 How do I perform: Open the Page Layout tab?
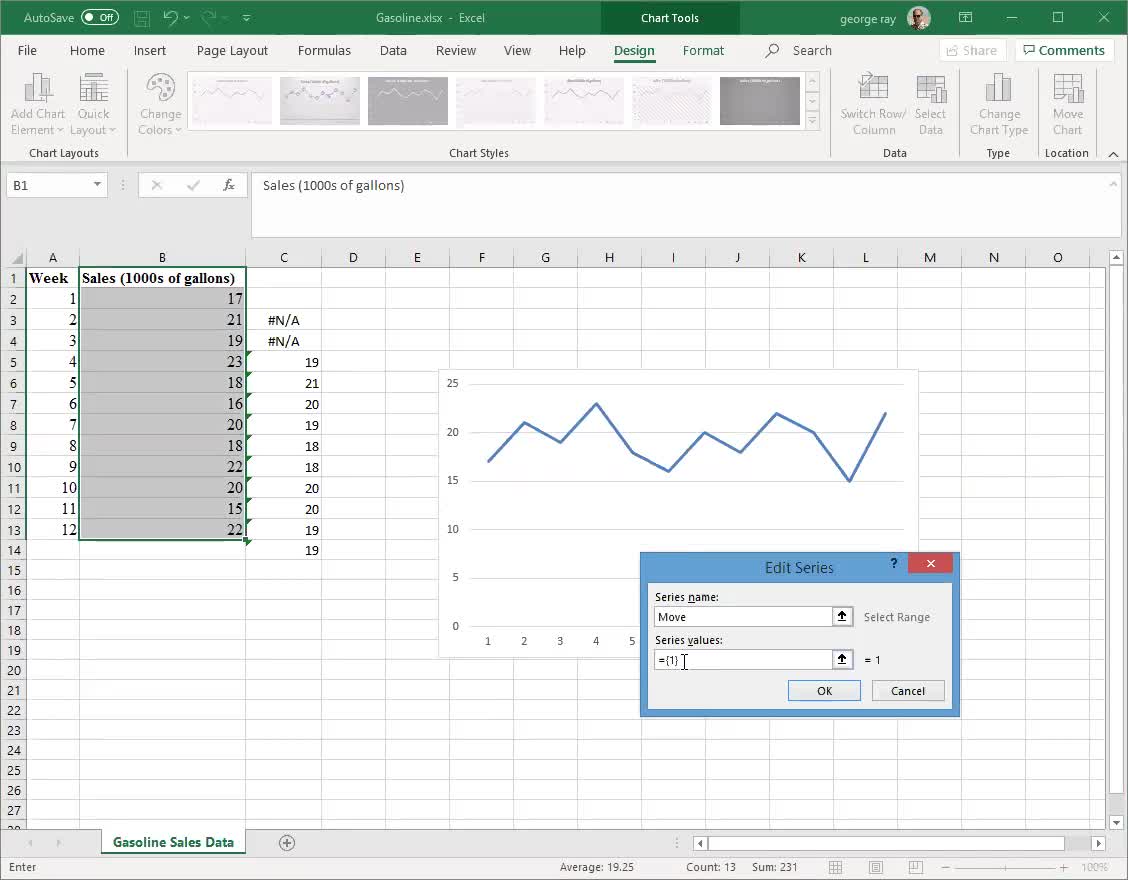tap(232, 50)
